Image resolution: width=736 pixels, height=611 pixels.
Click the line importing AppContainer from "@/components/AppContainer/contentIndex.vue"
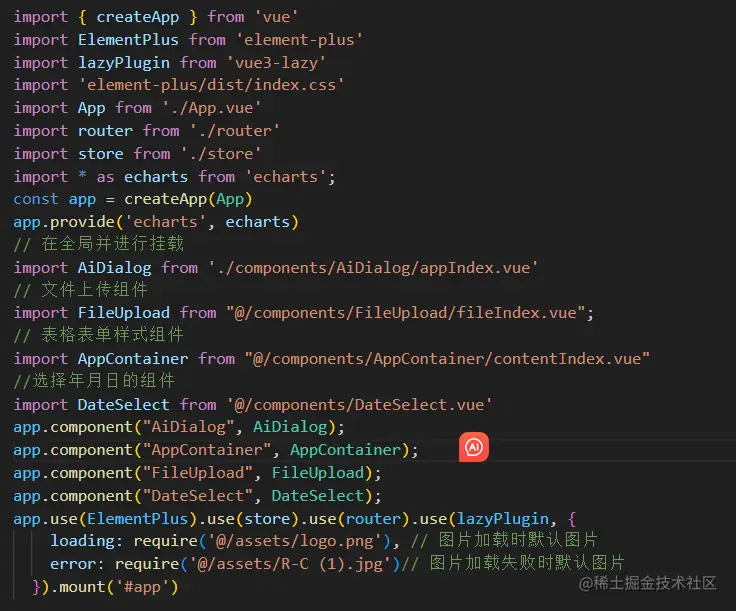(331, 359)
